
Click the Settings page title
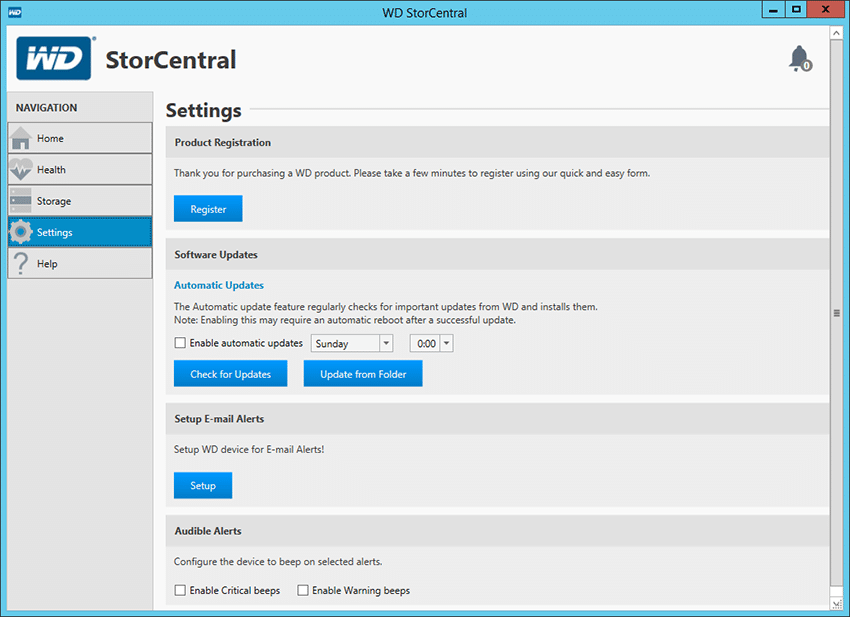click(x=204, y=110)
